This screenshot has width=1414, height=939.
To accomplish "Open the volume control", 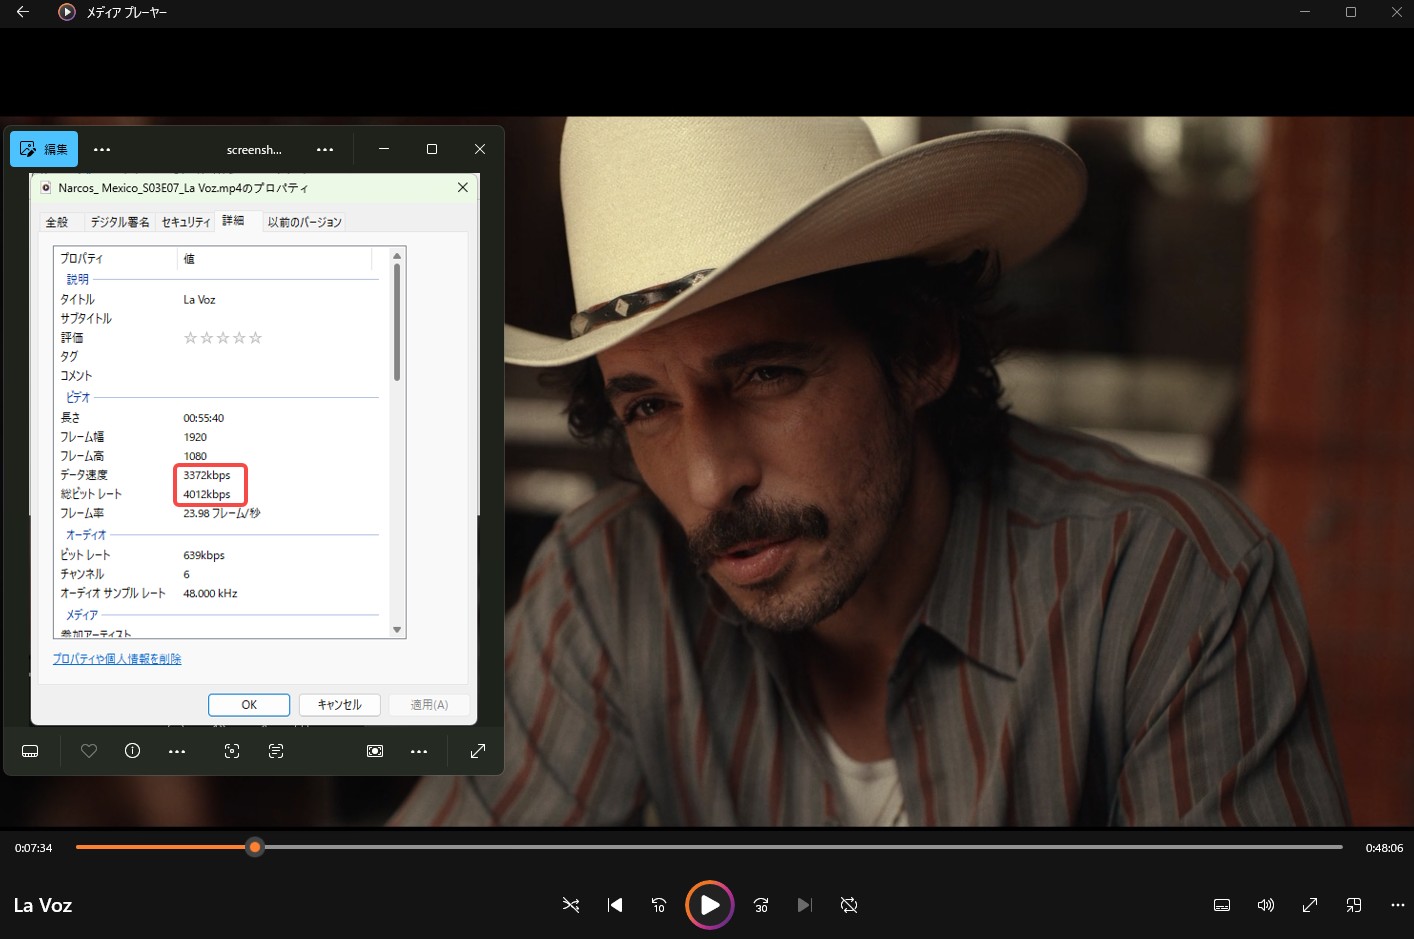I will [1265, 905].
